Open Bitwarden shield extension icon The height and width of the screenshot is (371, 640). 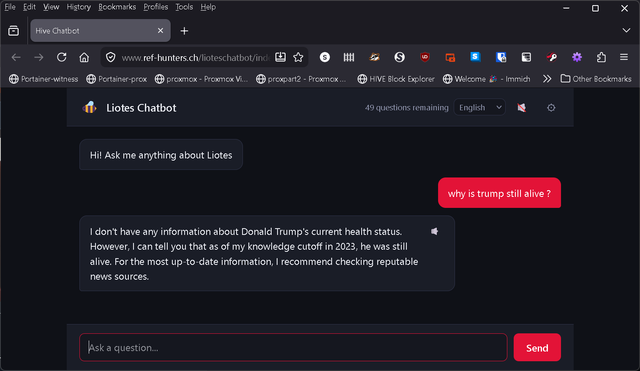tap(501, 58)
